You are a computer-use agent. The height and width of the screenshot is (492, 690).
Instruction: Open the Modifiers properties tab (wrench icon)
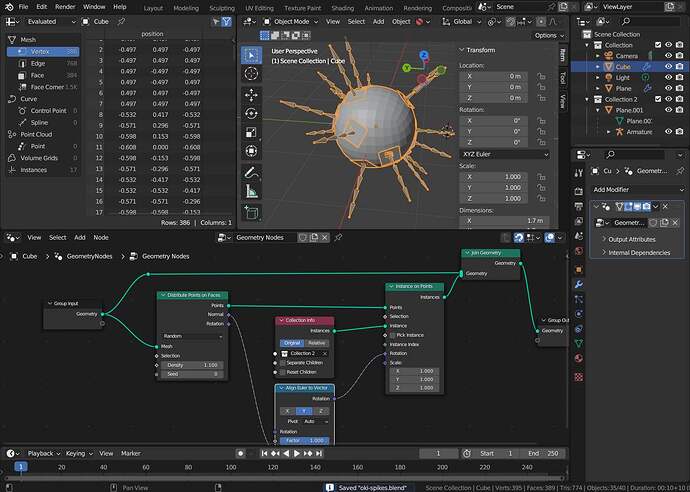pyautogui.click(x=579, y=284)
